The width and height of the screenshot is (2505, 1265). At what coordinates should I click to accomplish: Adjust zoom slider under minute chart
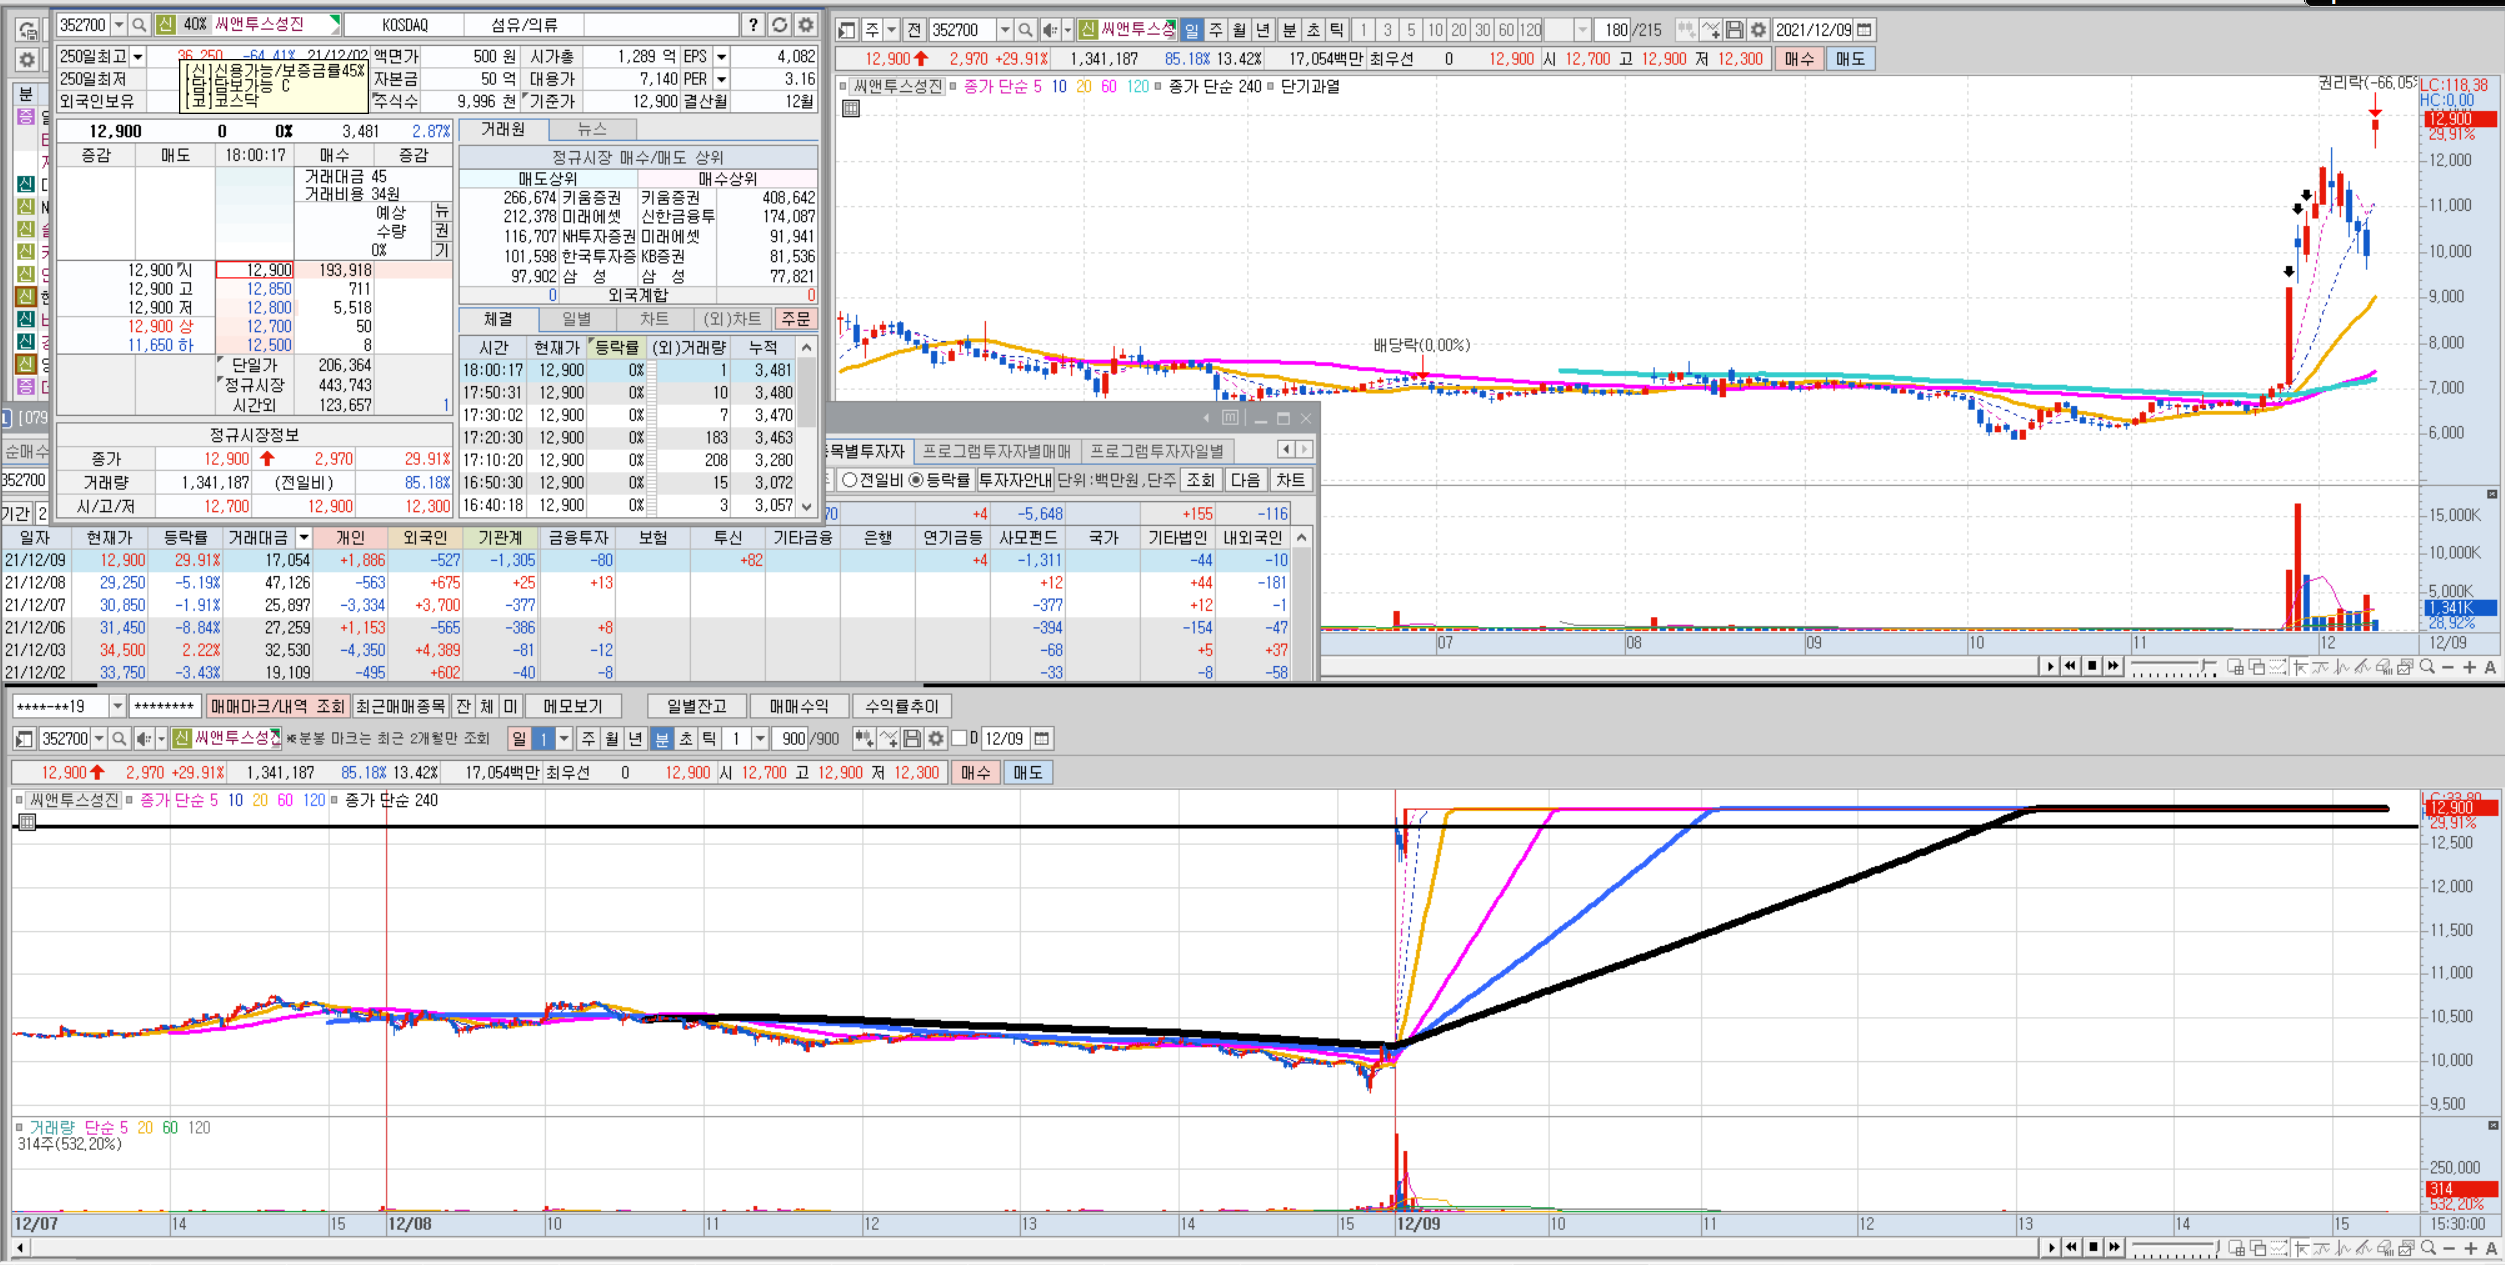(x=2174, y=1248)
